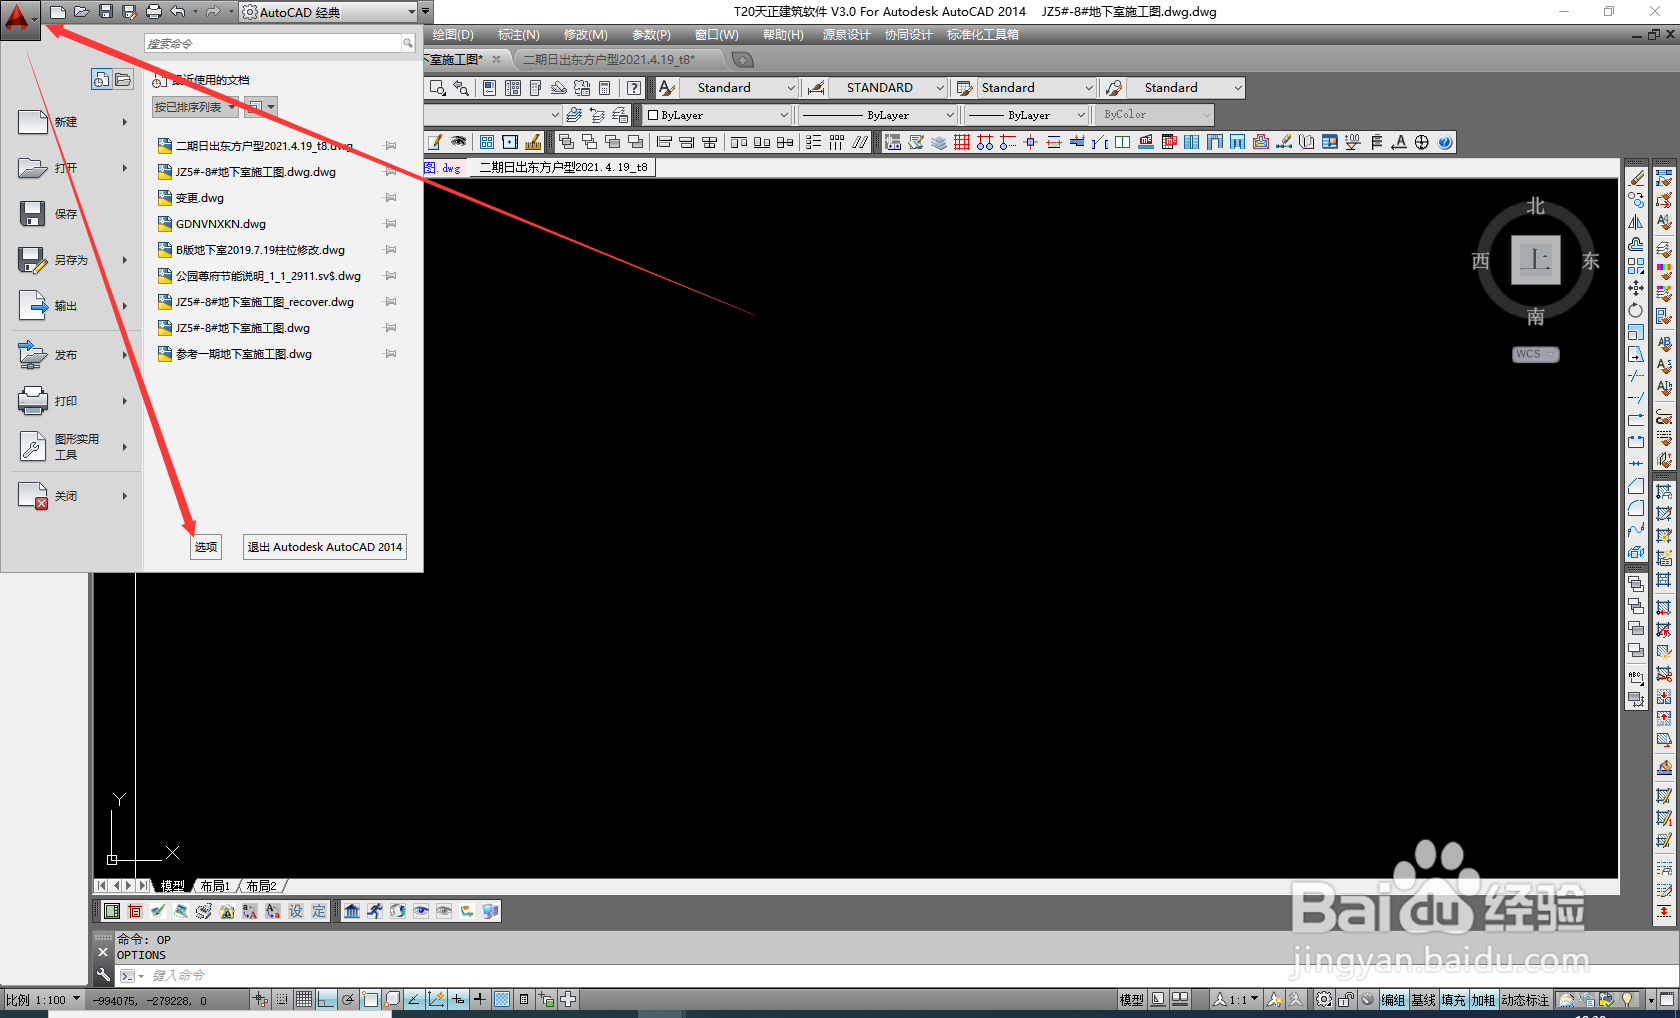The height and width of the screenshot is (1018, 1680).
Task: Toggle 填充 button in status bar
Action: pyautogui.click(x=1453, y=1000)
